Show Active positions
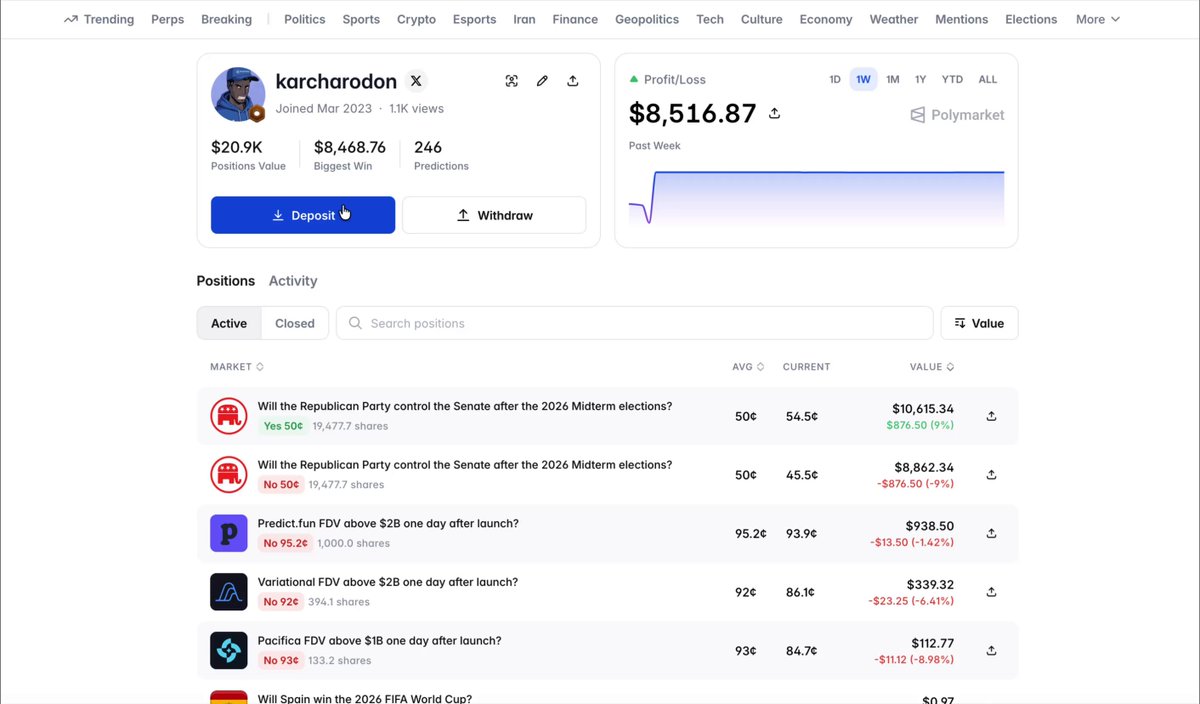Viewport: 1200px width, 704px height. 229,323
